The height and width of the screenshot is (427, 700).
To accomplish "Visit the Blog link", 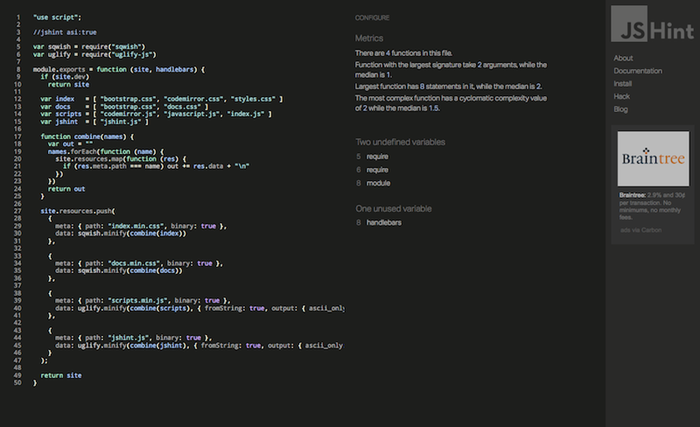I will [x=621, y=108].
